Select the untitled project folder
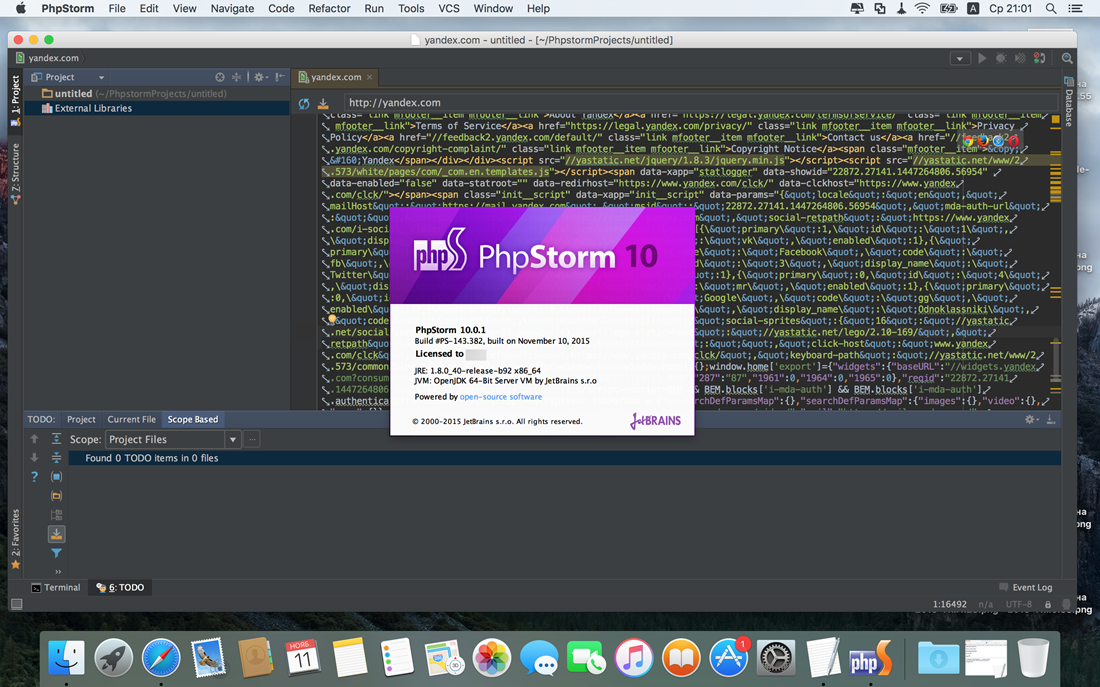 coord(133,93)
